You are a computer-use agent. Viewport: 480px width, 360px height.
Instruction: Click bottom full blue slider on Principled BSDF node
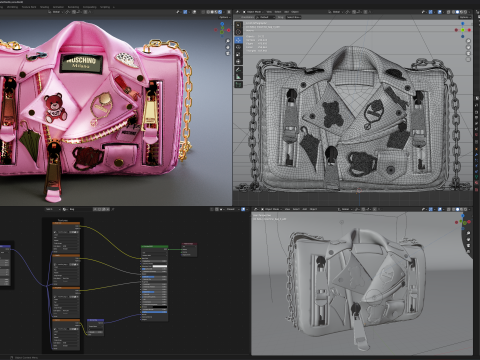coord(154,312)
